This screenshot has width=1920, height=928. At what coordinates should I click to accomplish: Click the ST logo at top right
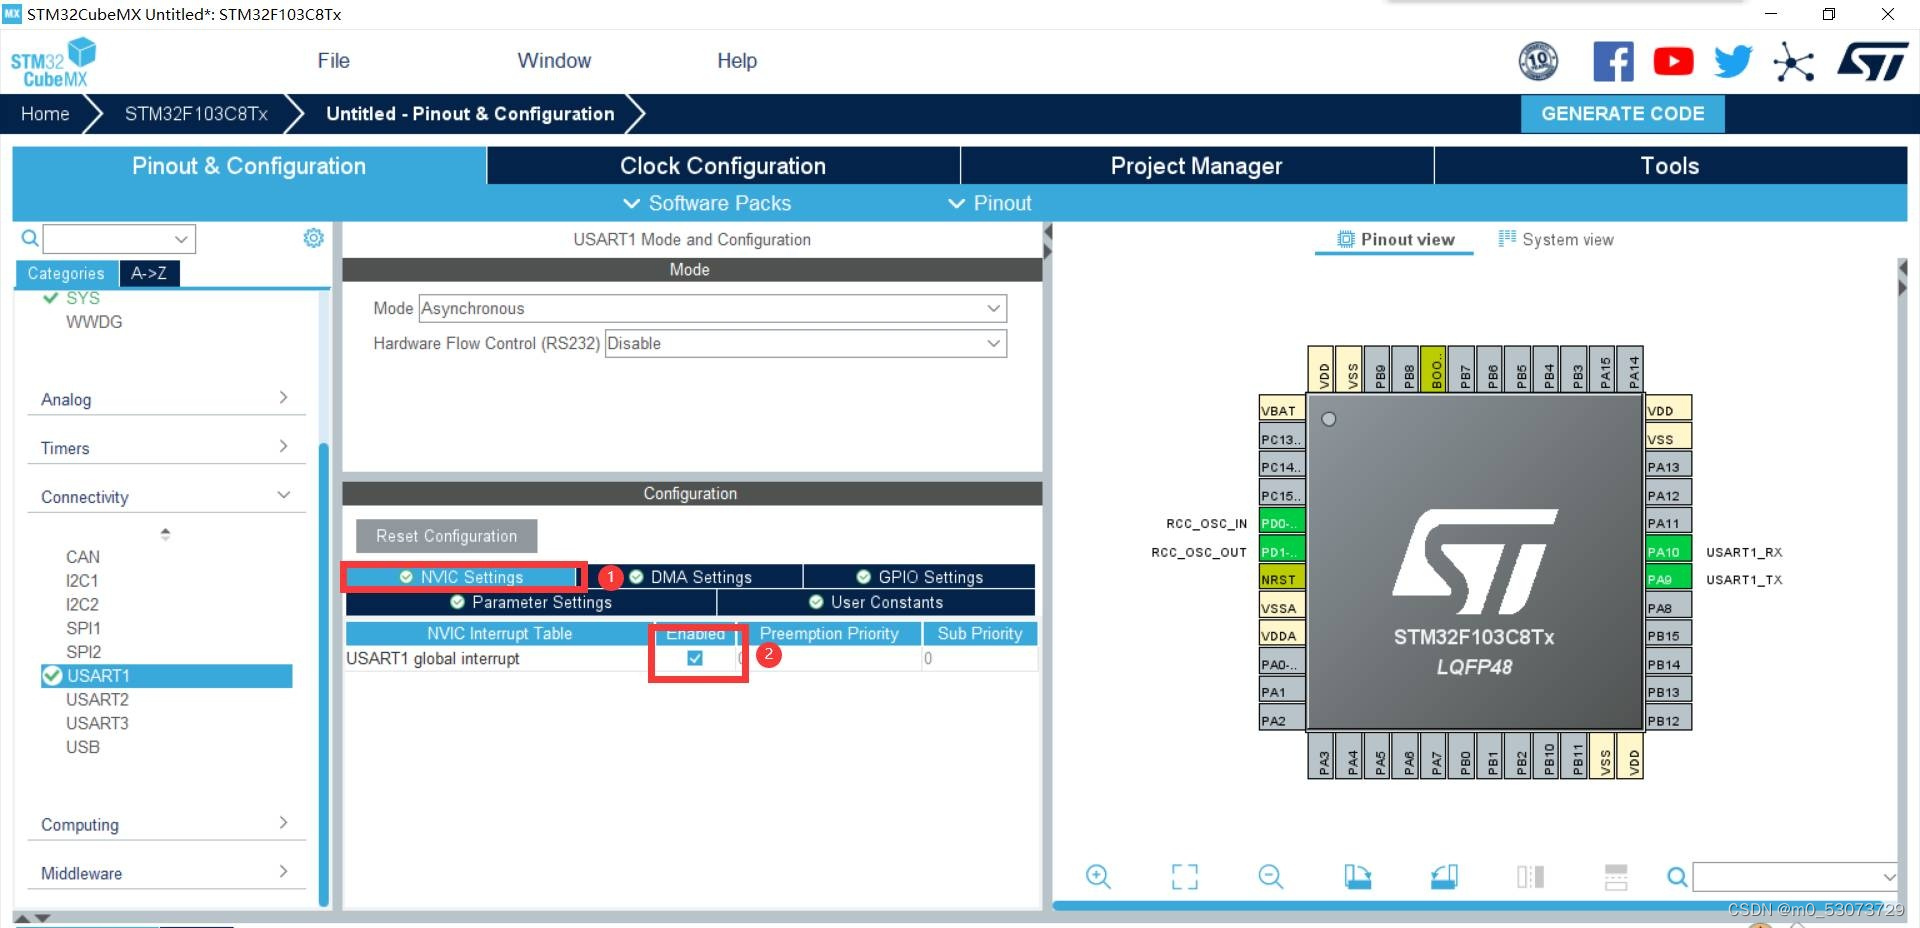tap(1872, 62)
